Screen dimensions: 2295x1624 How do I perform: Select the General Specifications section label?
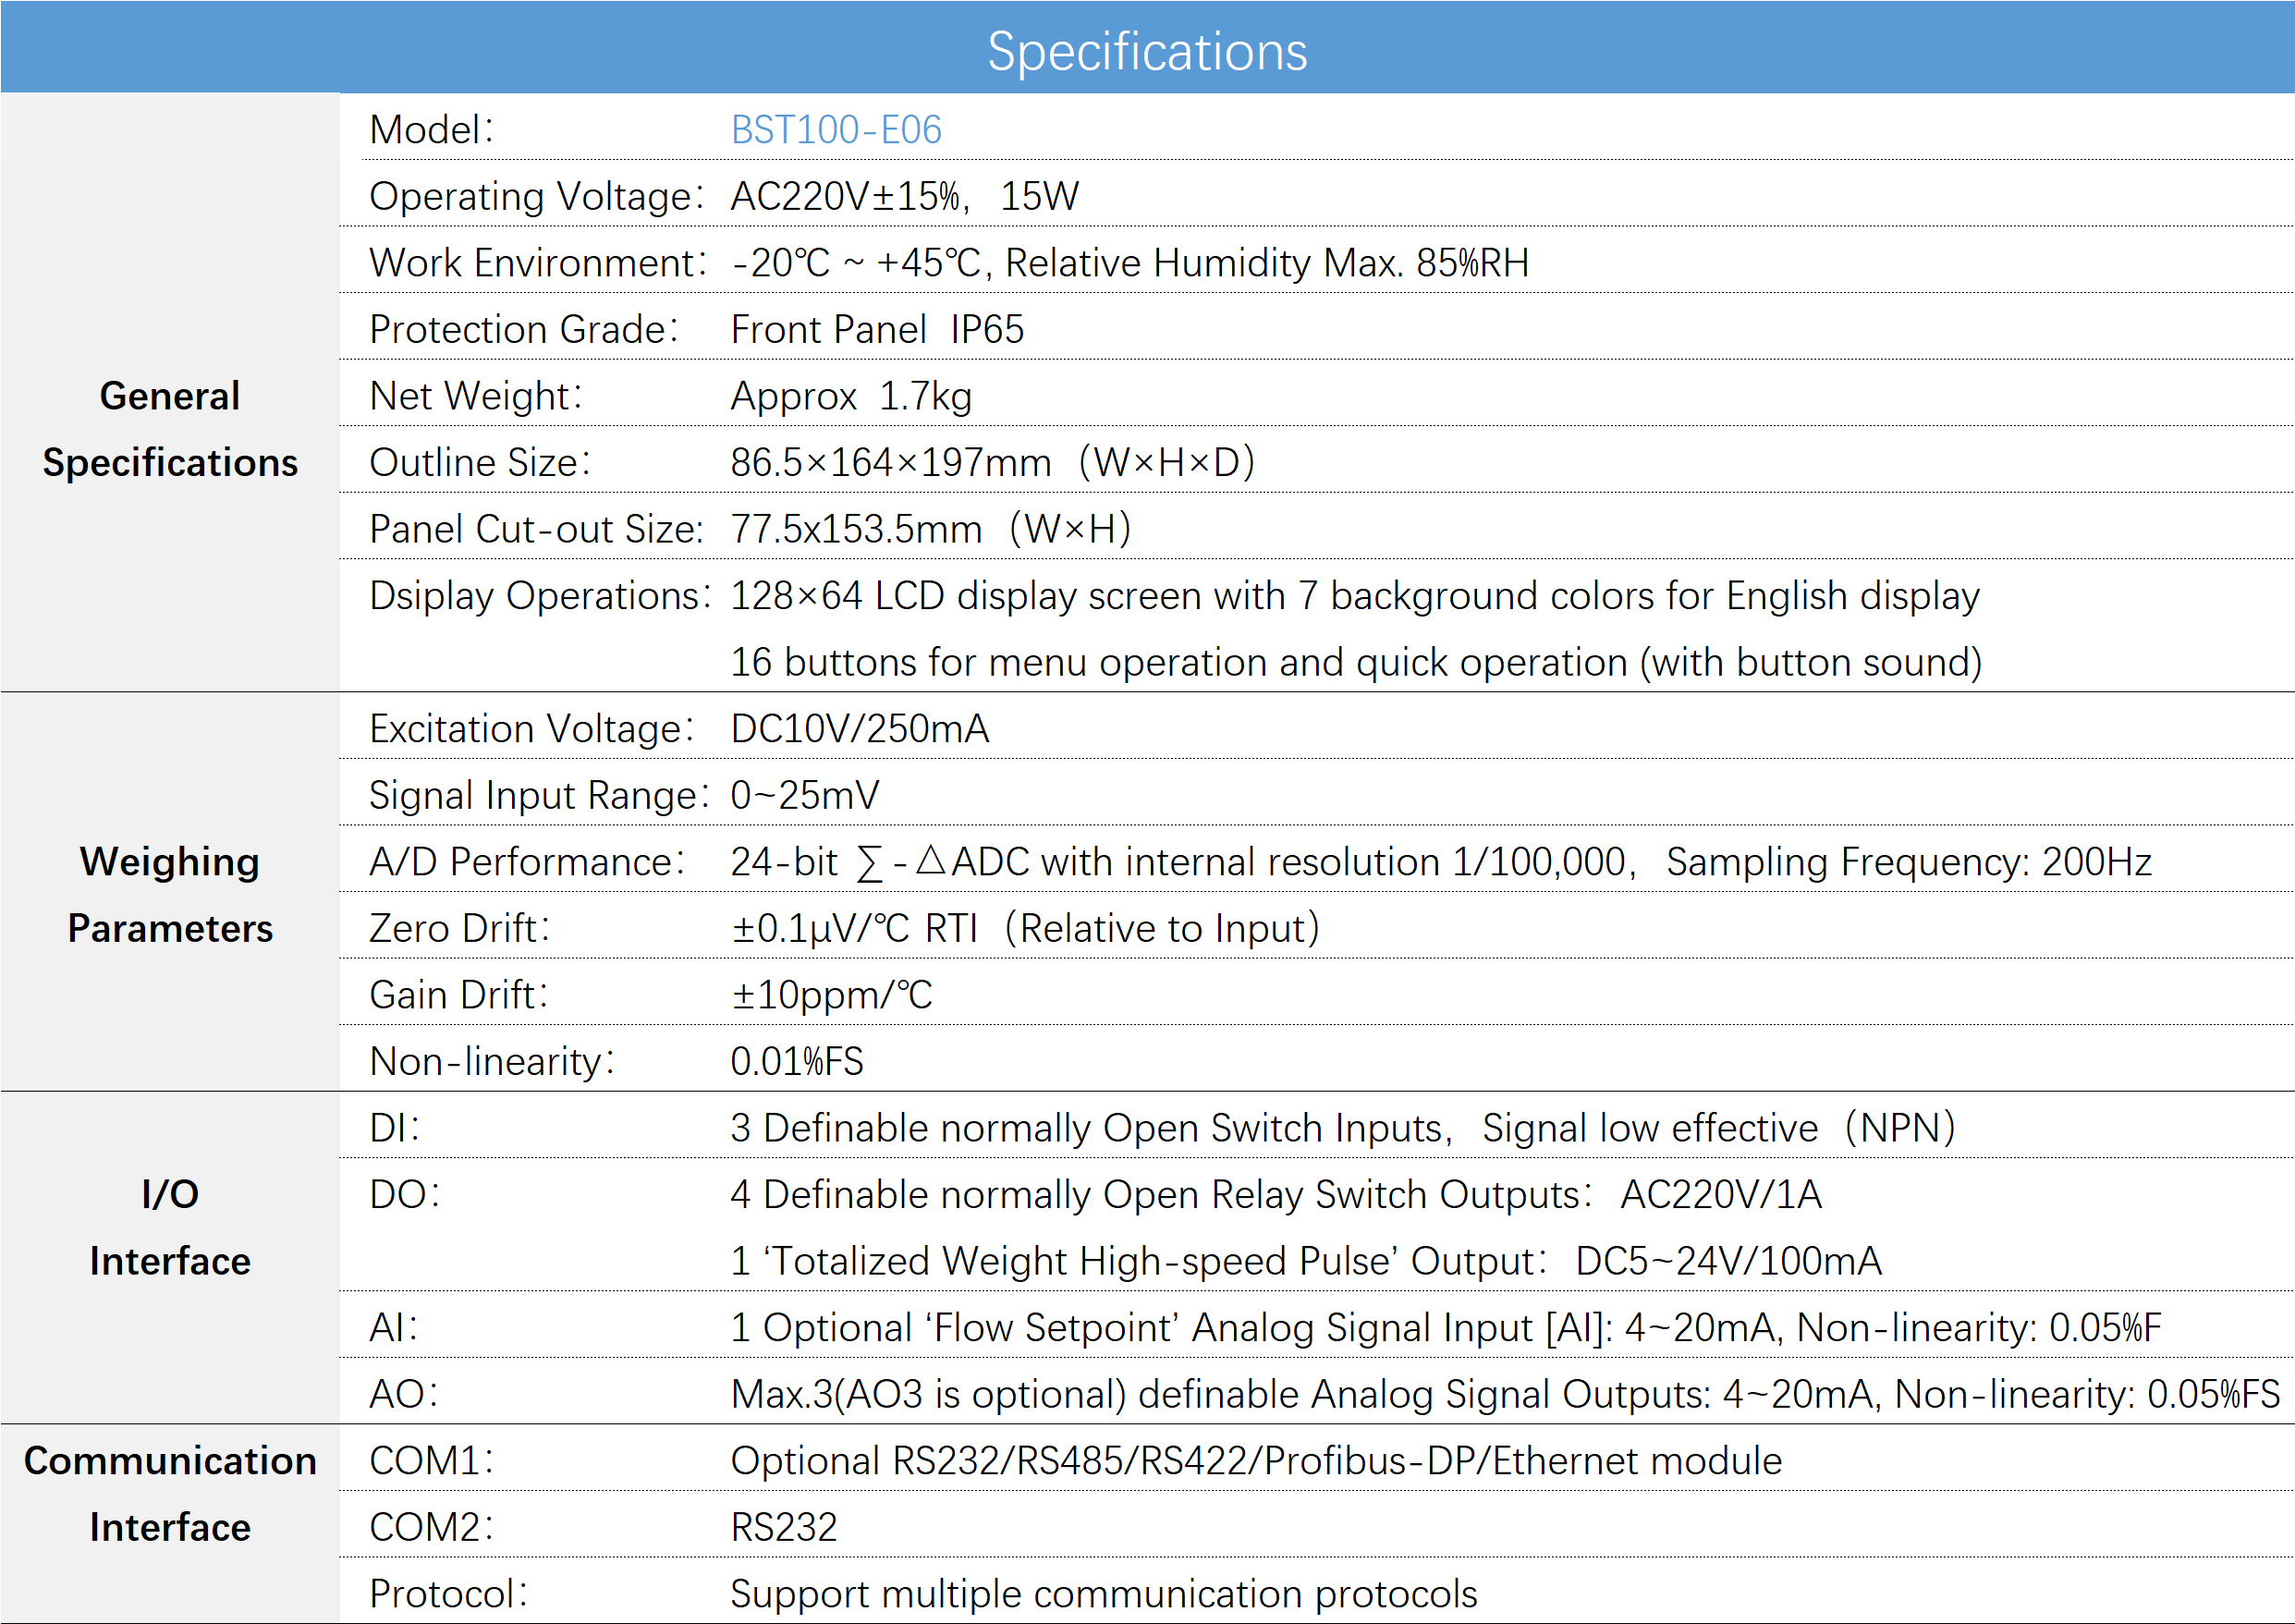point(170,429)
